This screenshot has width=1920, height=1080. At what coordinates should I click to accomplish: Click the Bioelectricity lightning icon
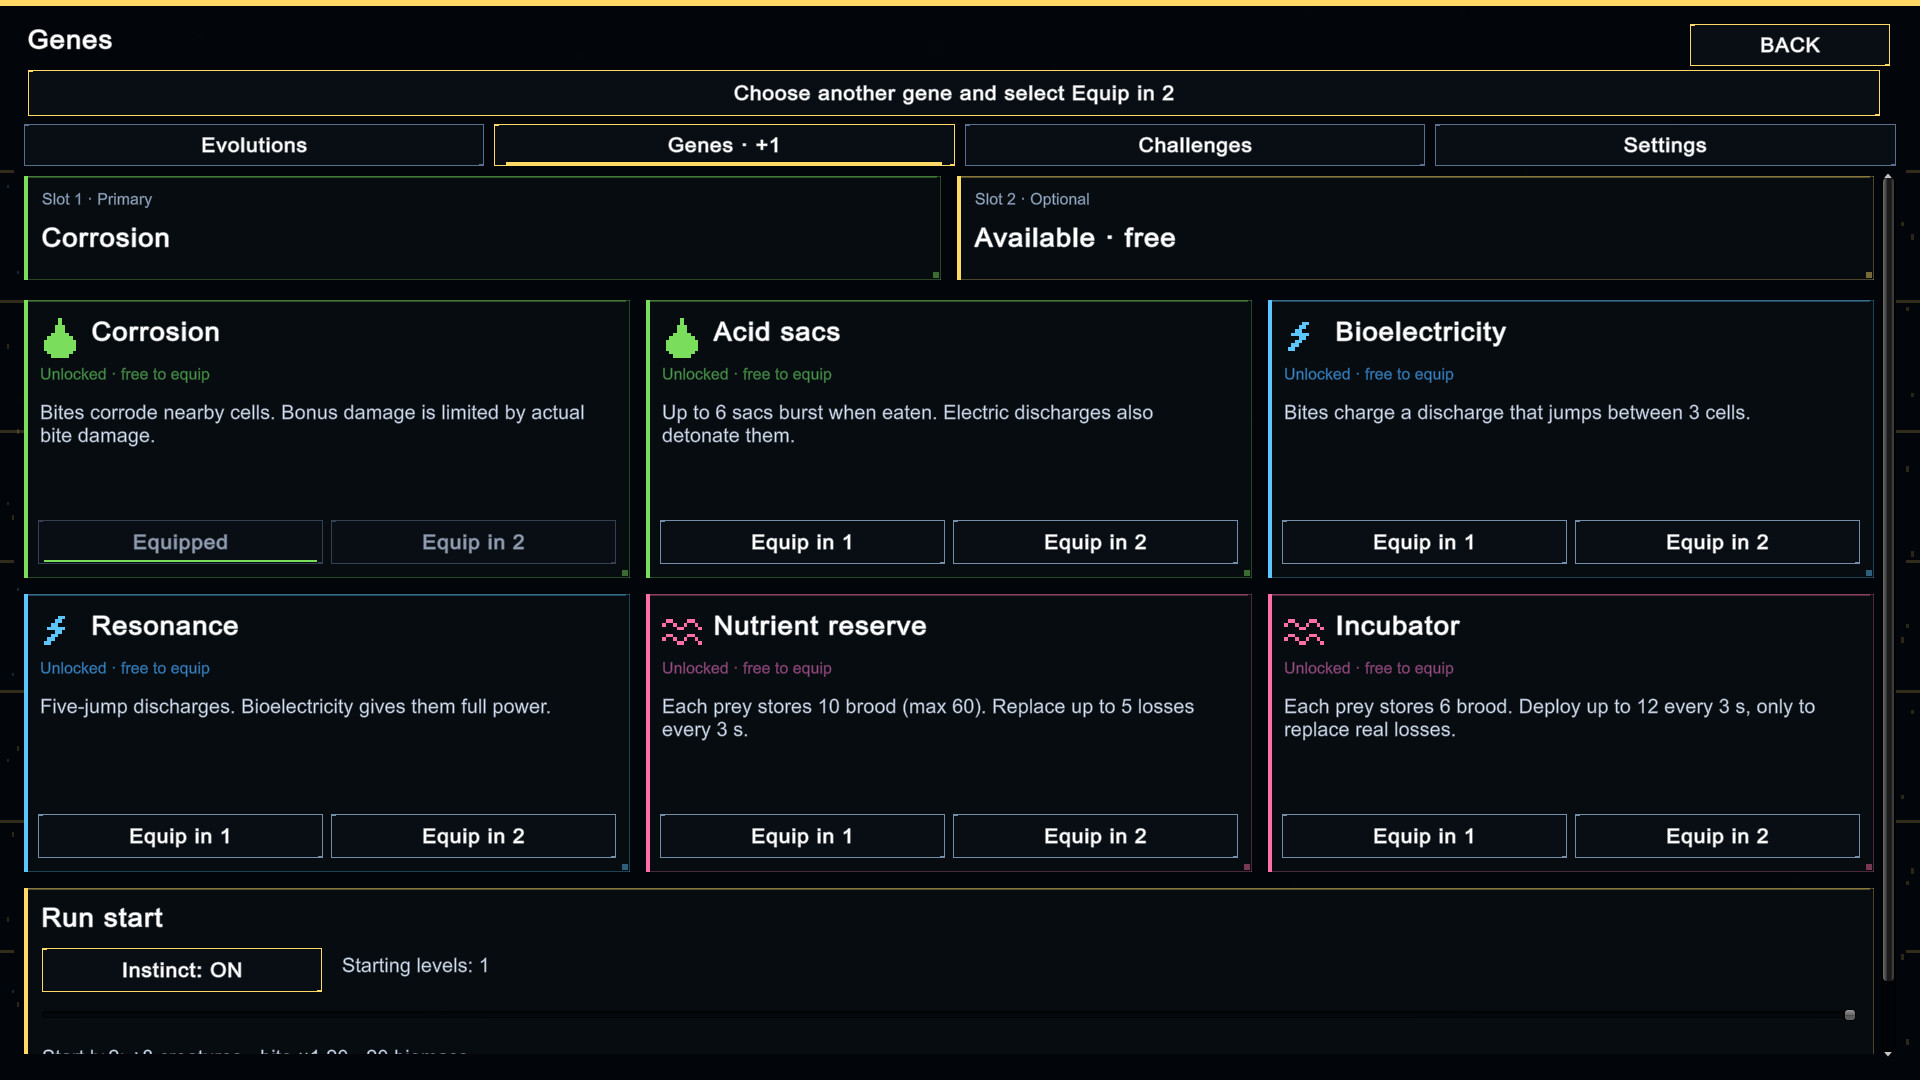[1299, 336]
